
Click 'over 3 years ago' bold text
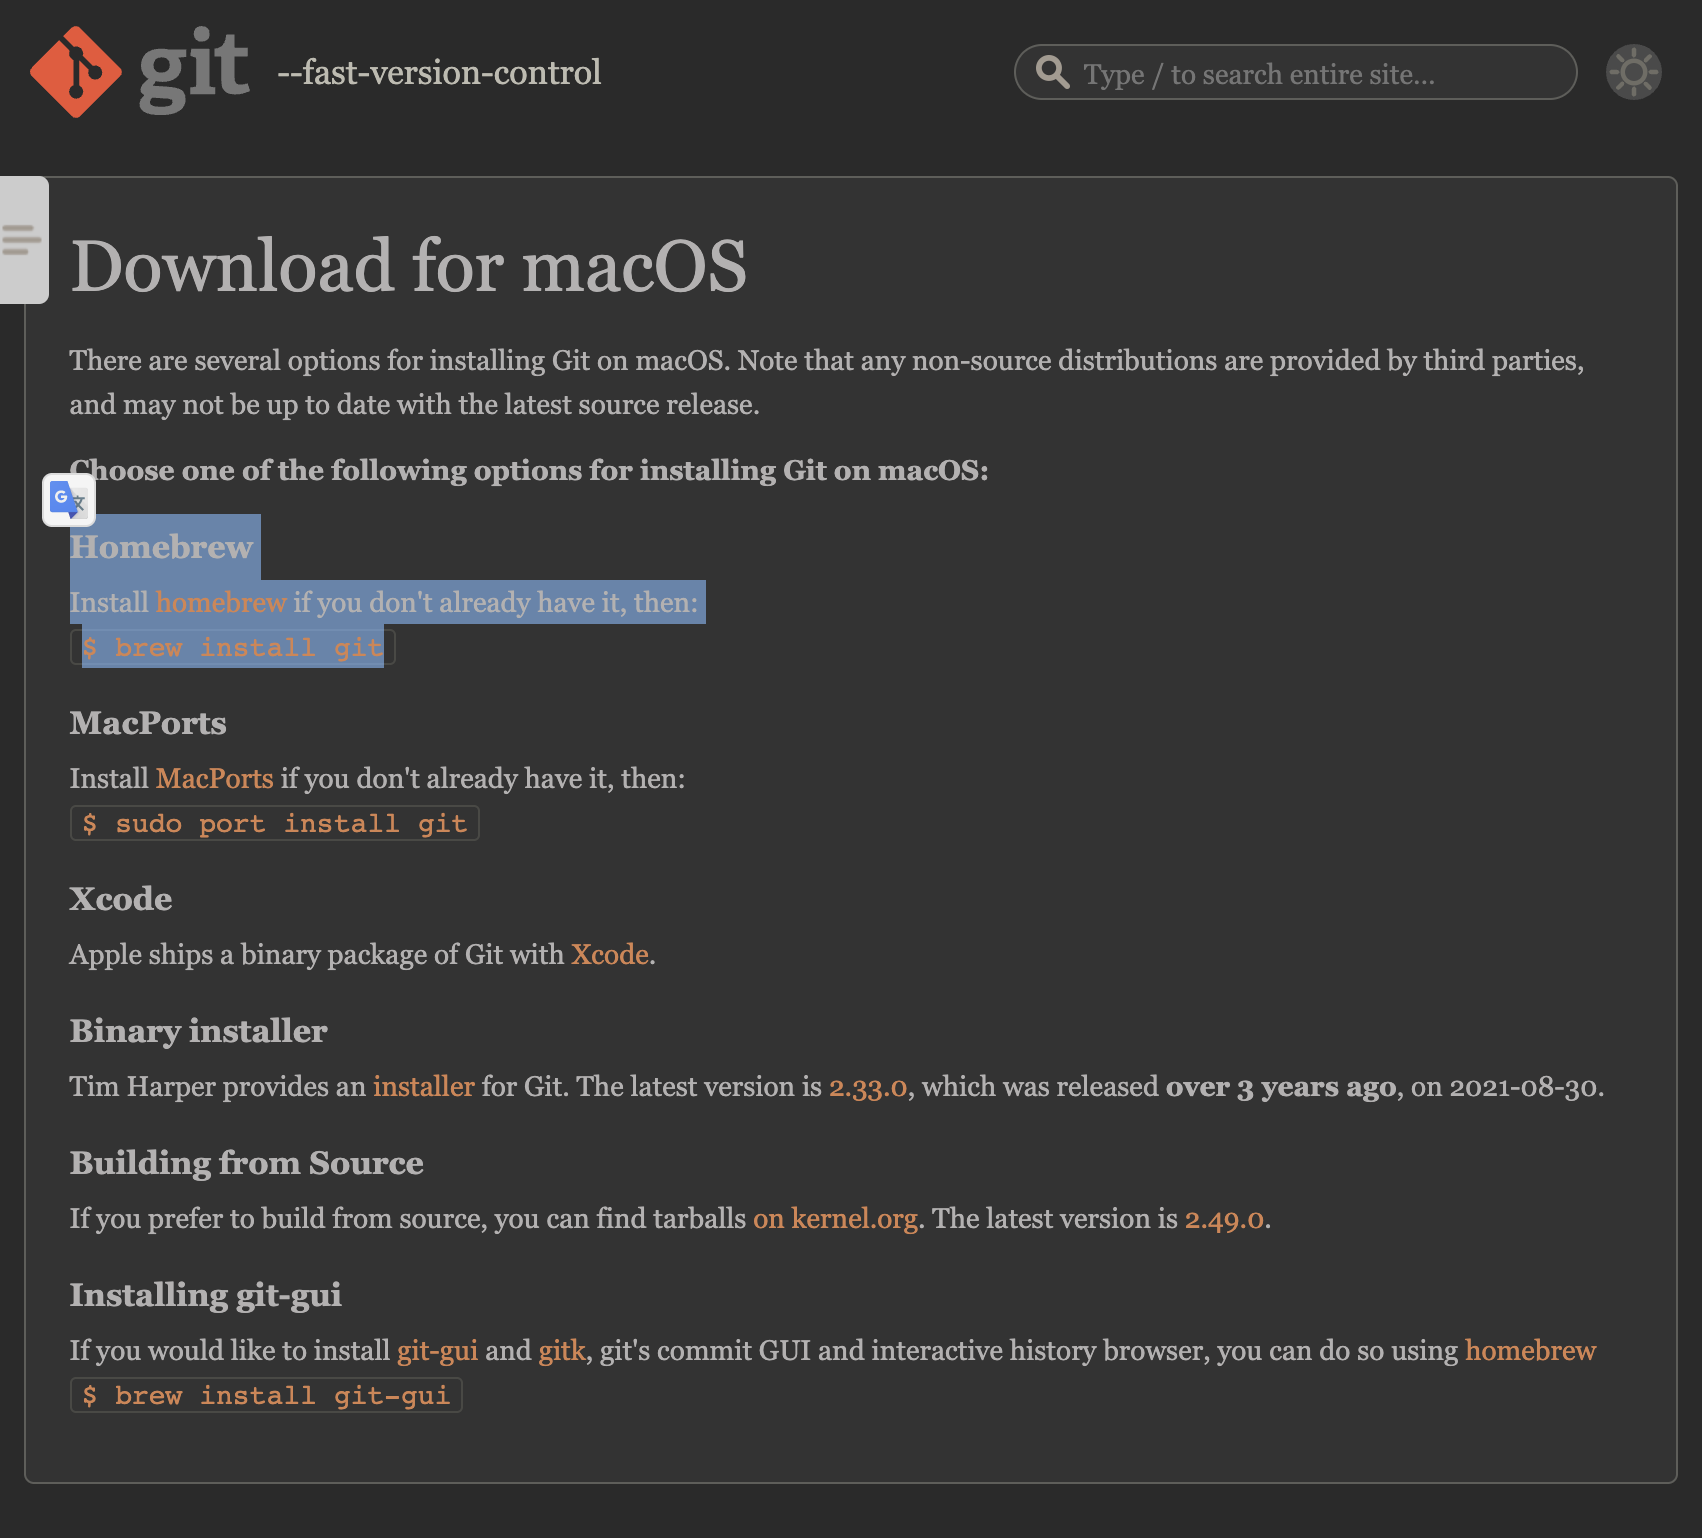[x=1281, y=1087]
